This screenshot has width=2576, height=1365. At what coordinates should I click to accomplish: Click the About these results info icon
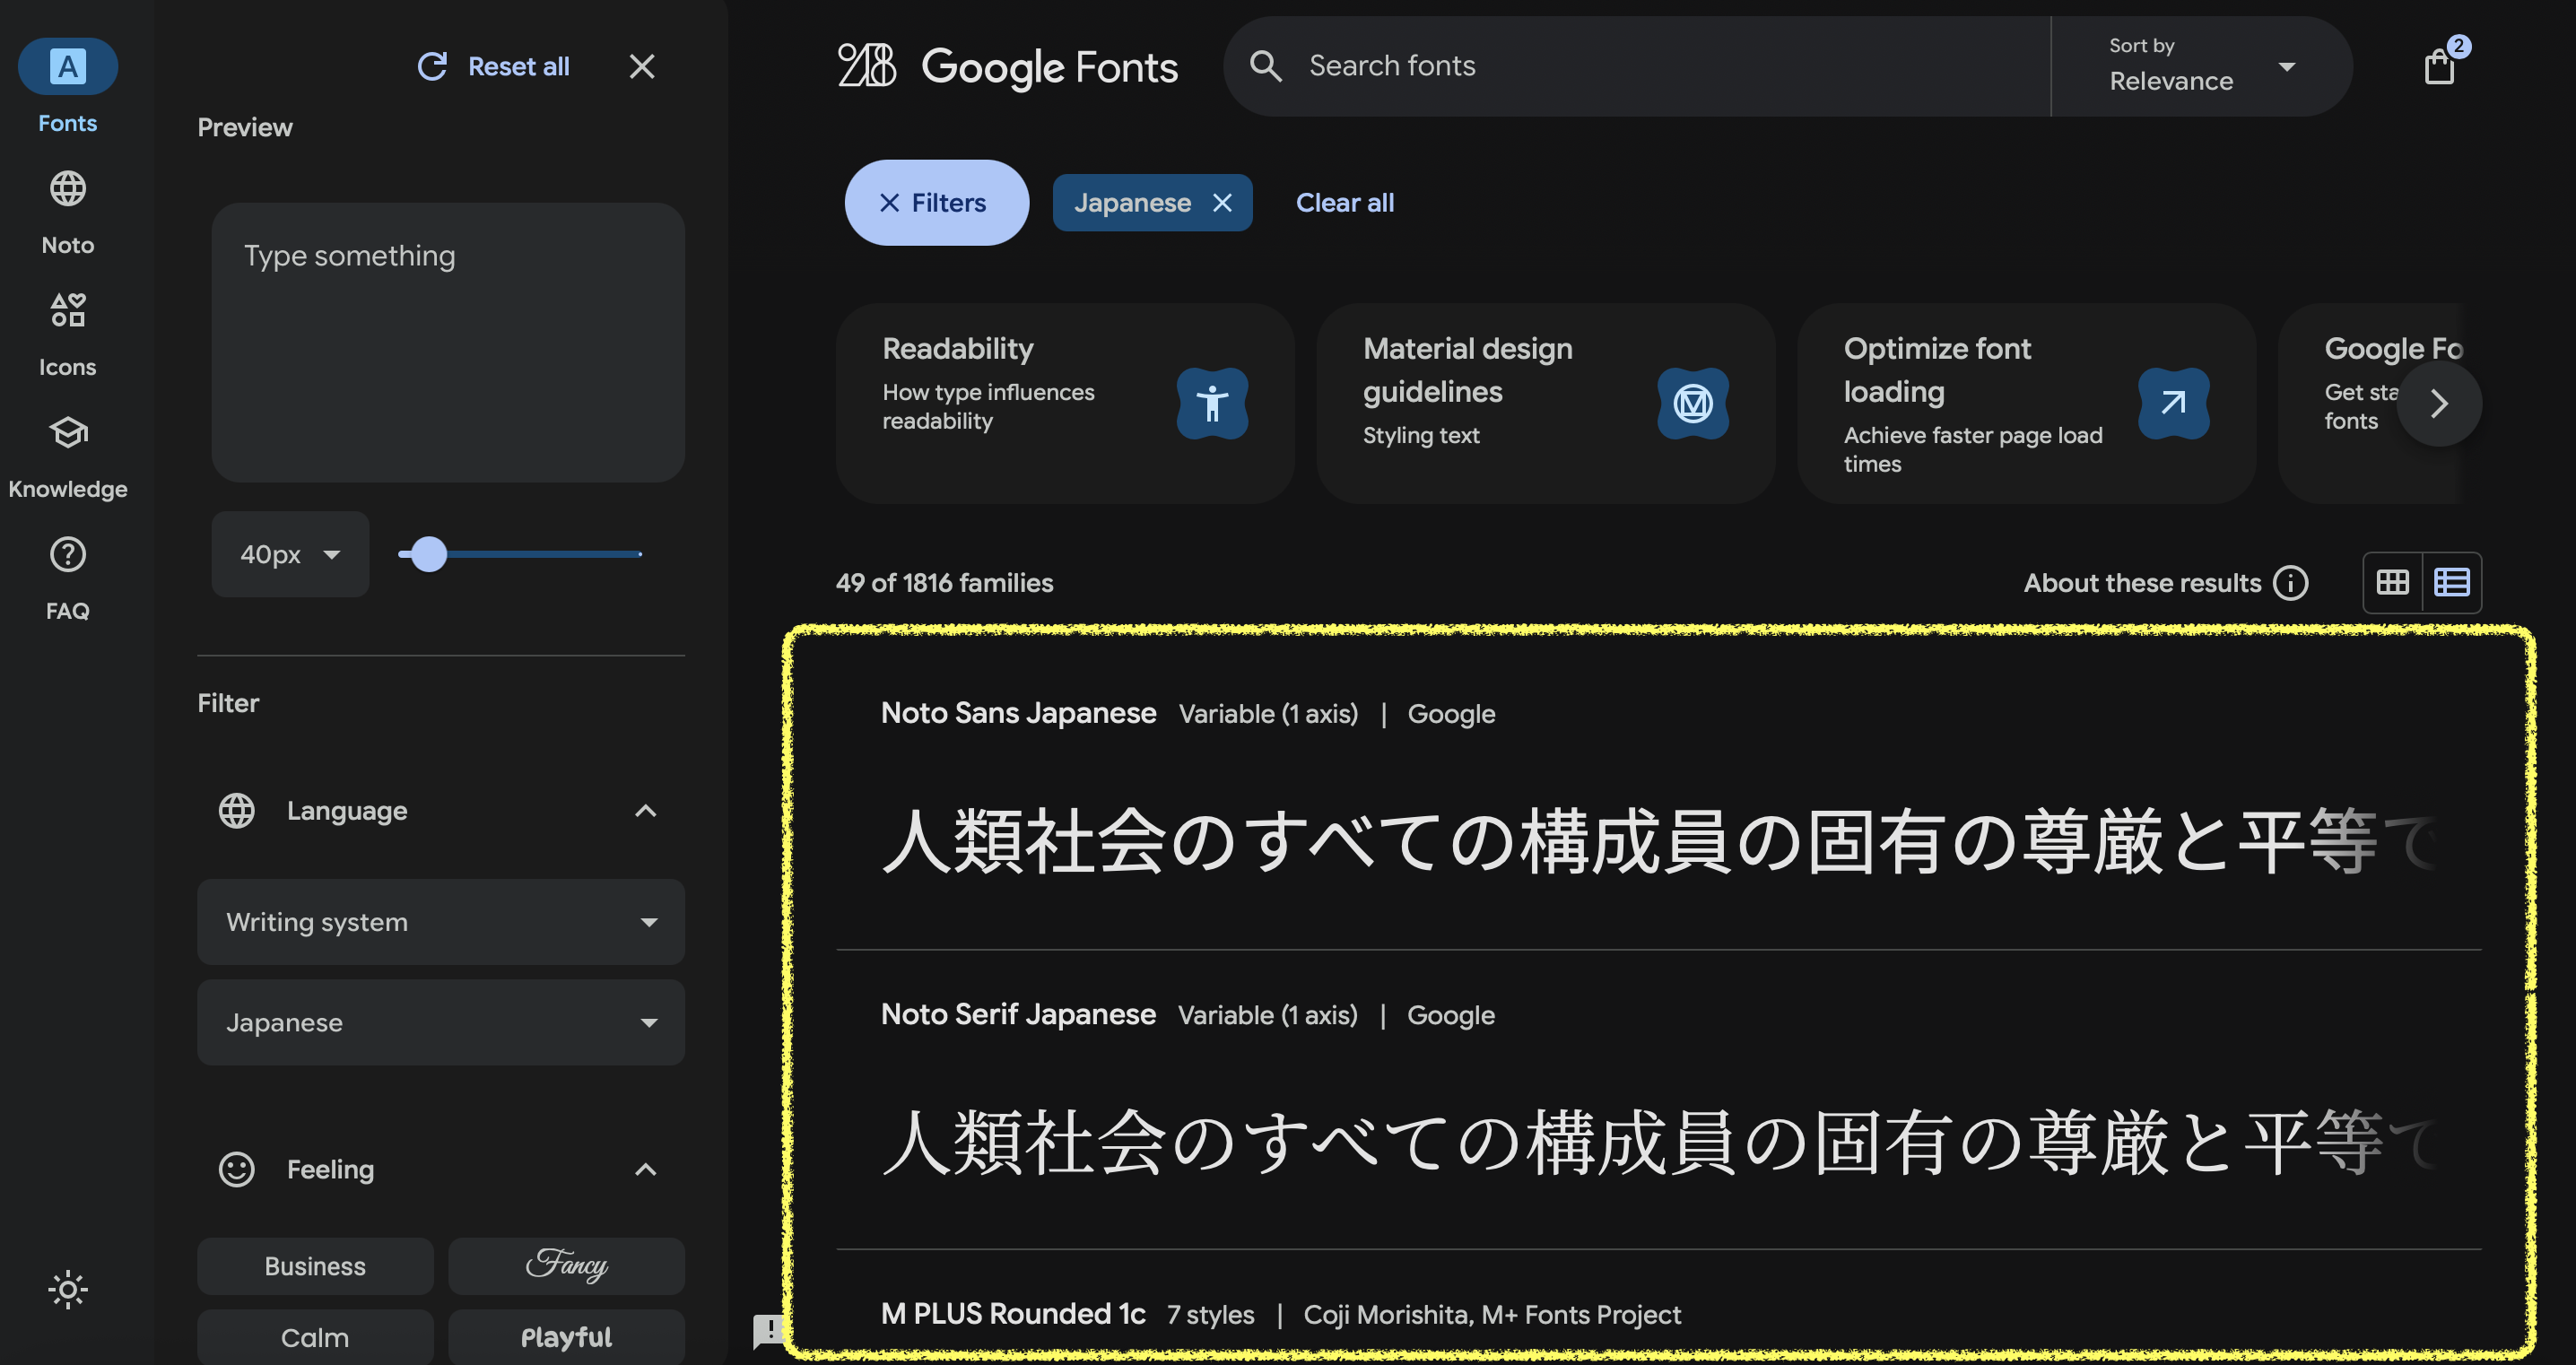[x=2290, y=582]
